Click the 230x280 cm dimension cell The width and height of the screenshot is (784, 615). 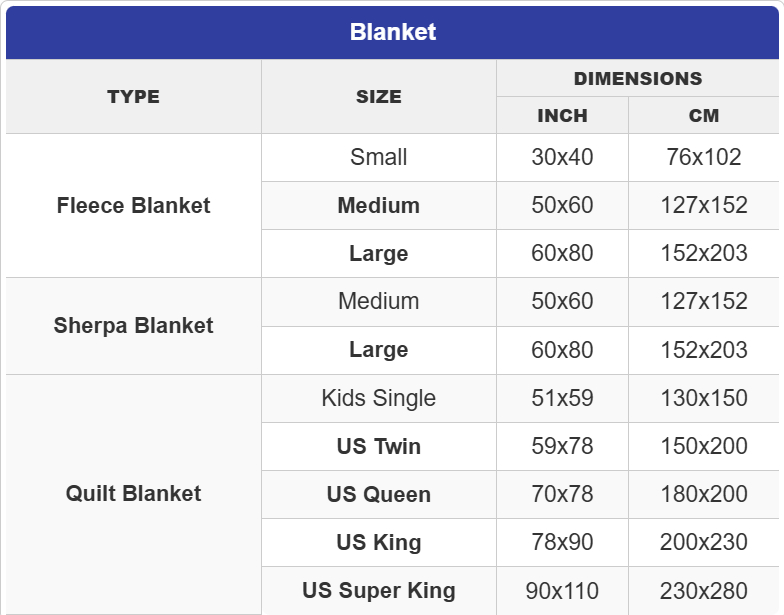(x=703, y=590)
